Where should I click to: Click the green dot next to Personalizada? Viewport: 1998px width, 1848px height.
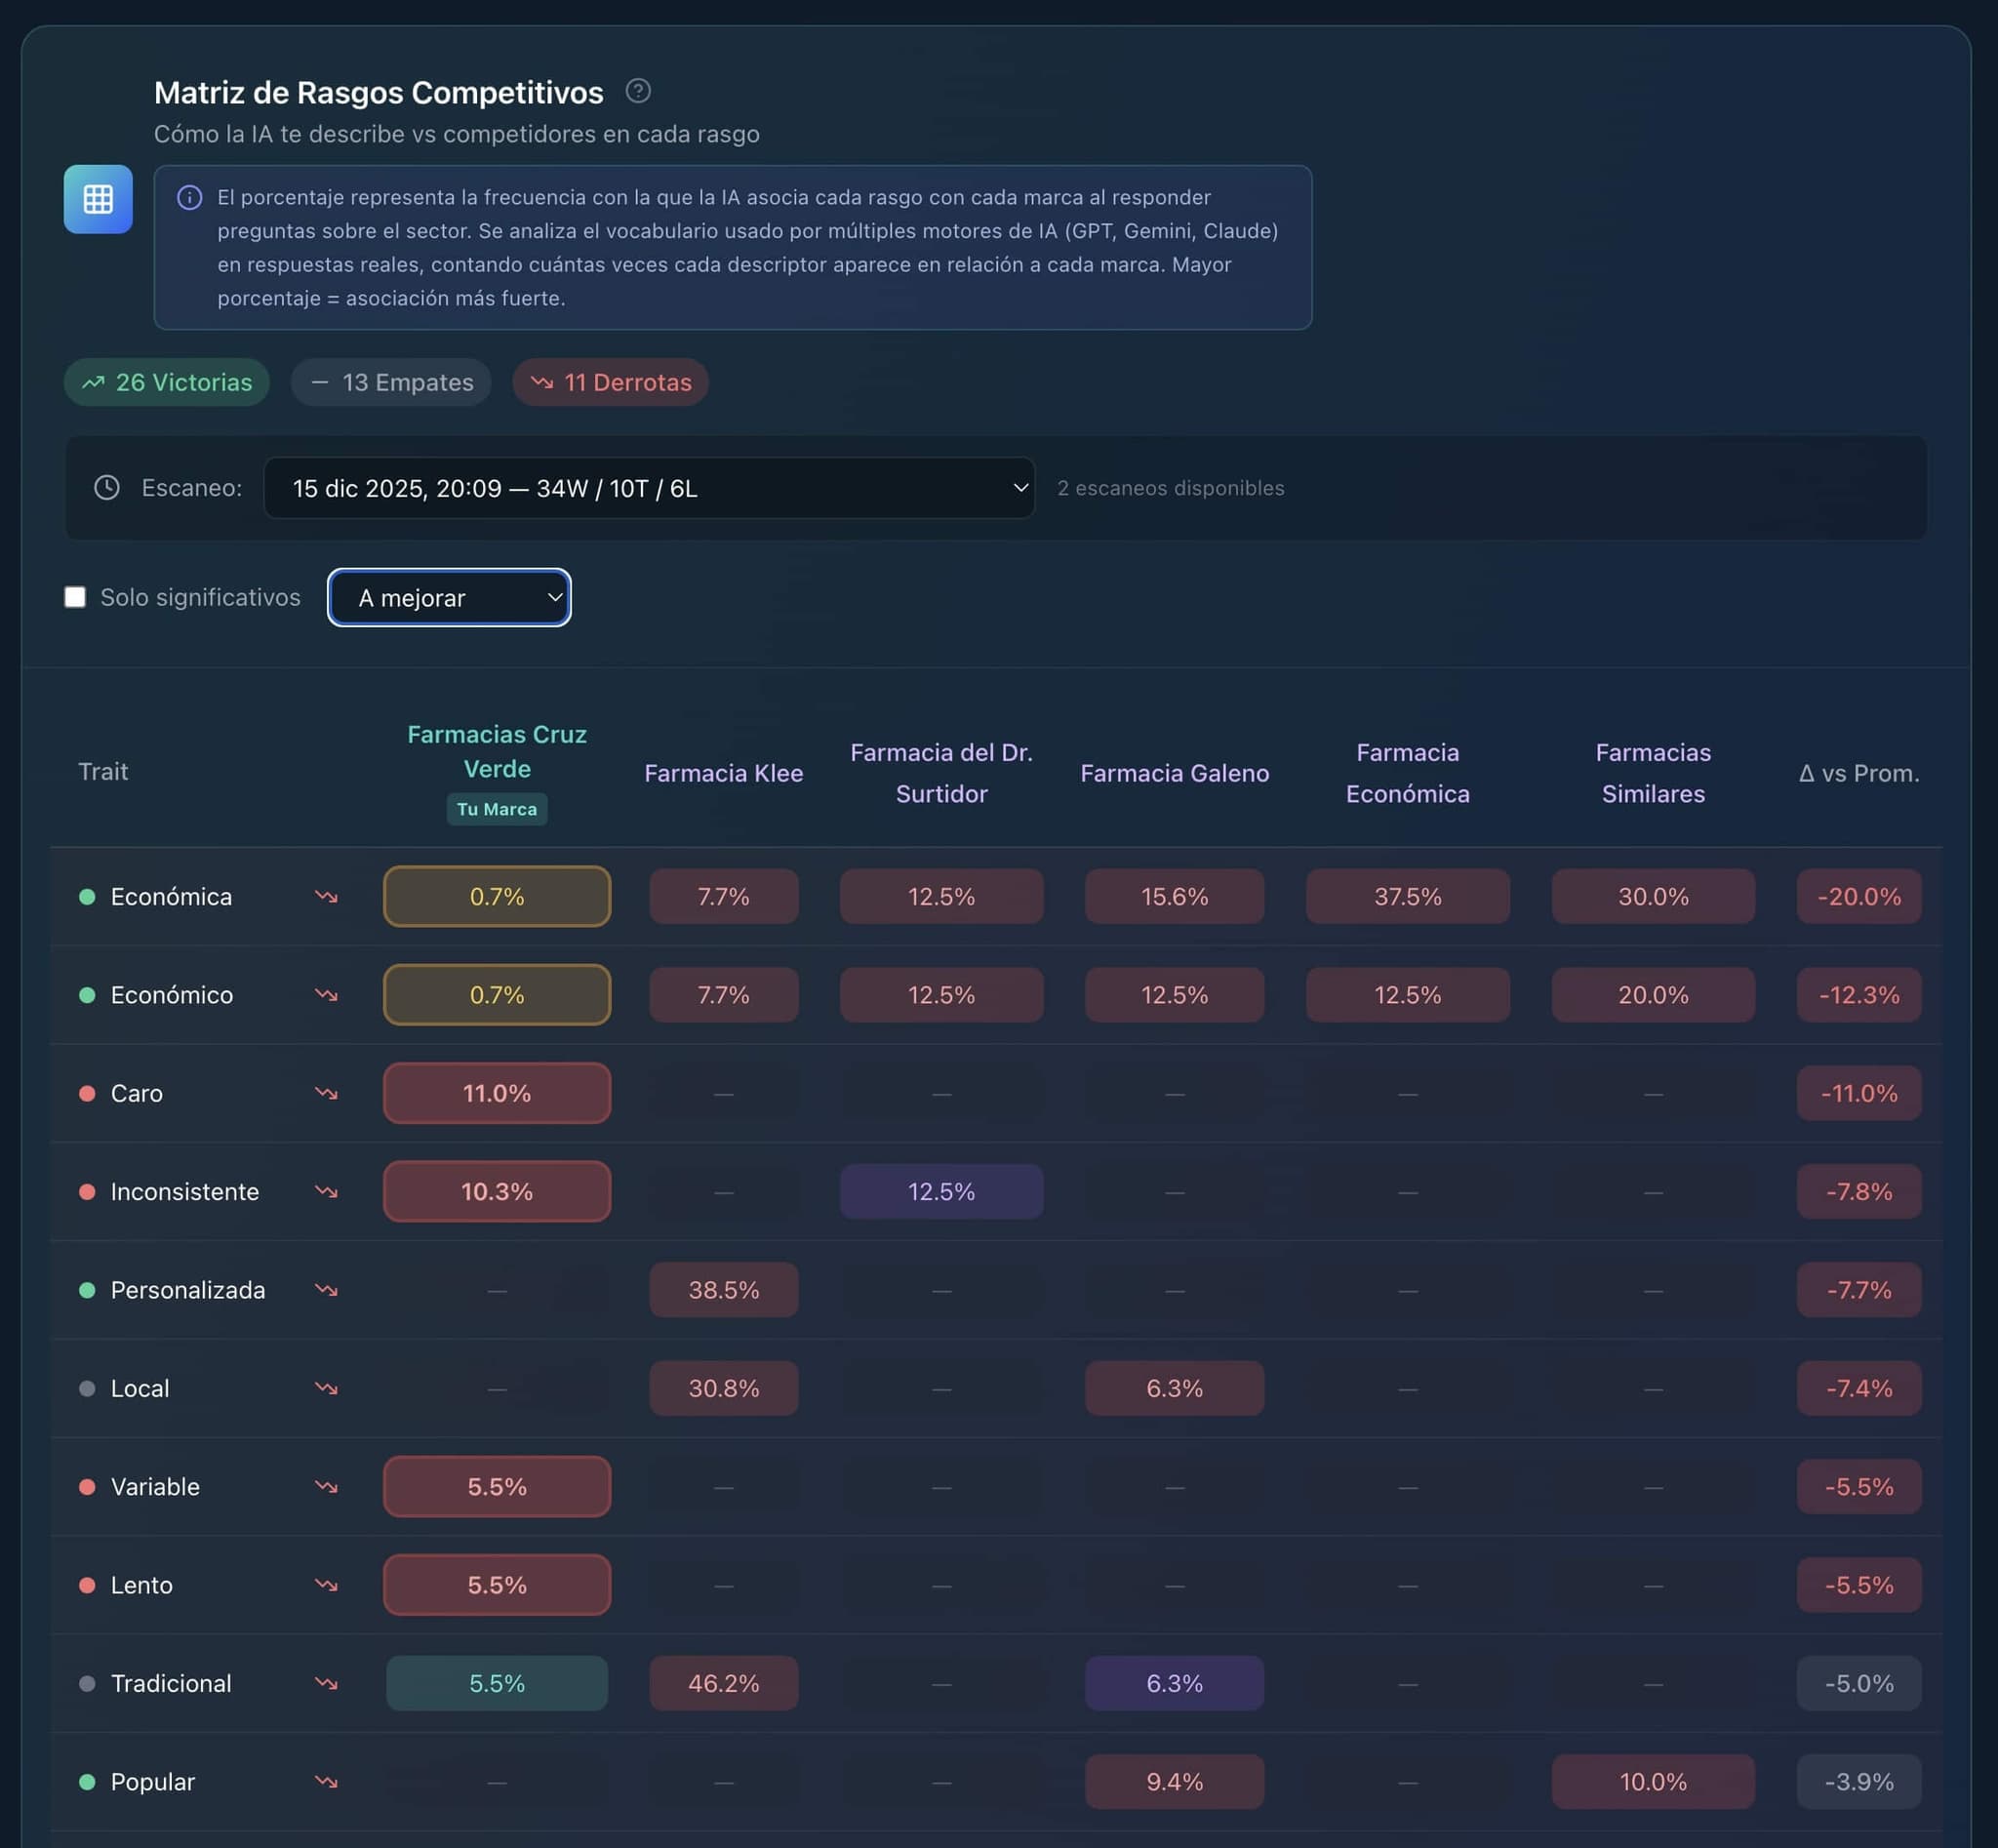click(x=87, y=1290)
